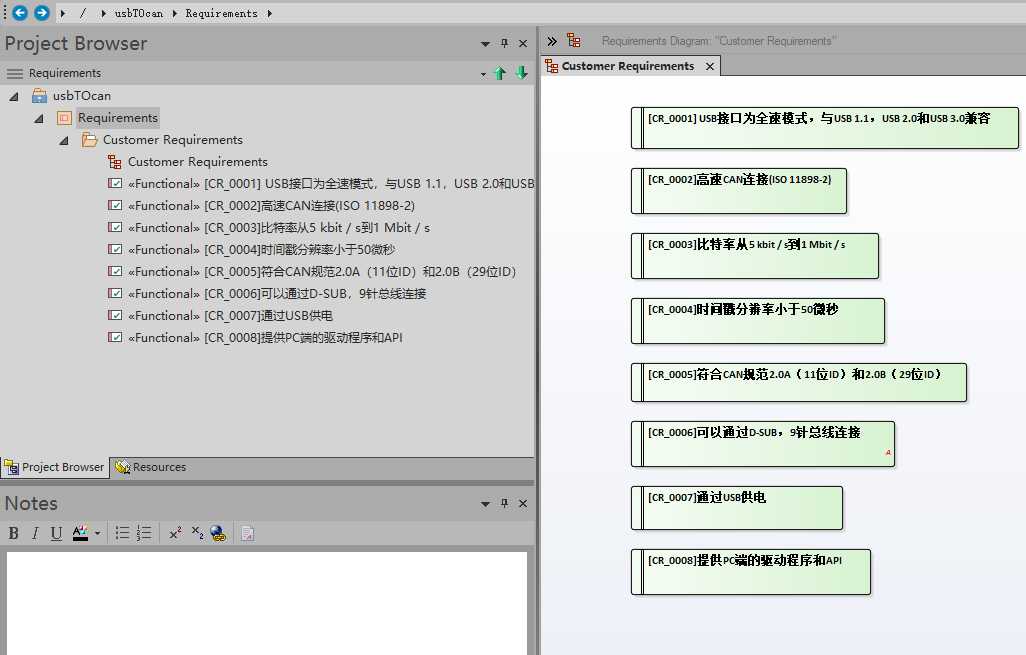Insert bulleted list in Notes
The height and width of the screenshot is (655, 1026).
pos(122,533)
